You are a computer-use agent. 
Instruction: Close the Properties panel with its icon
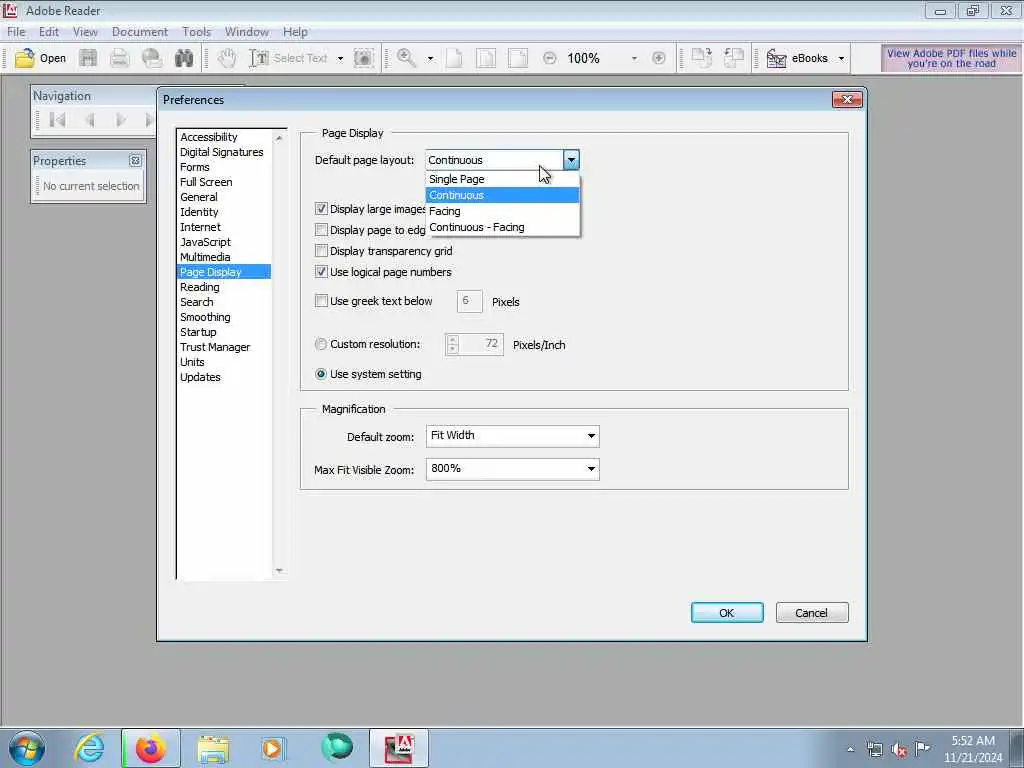click(135, 161)
